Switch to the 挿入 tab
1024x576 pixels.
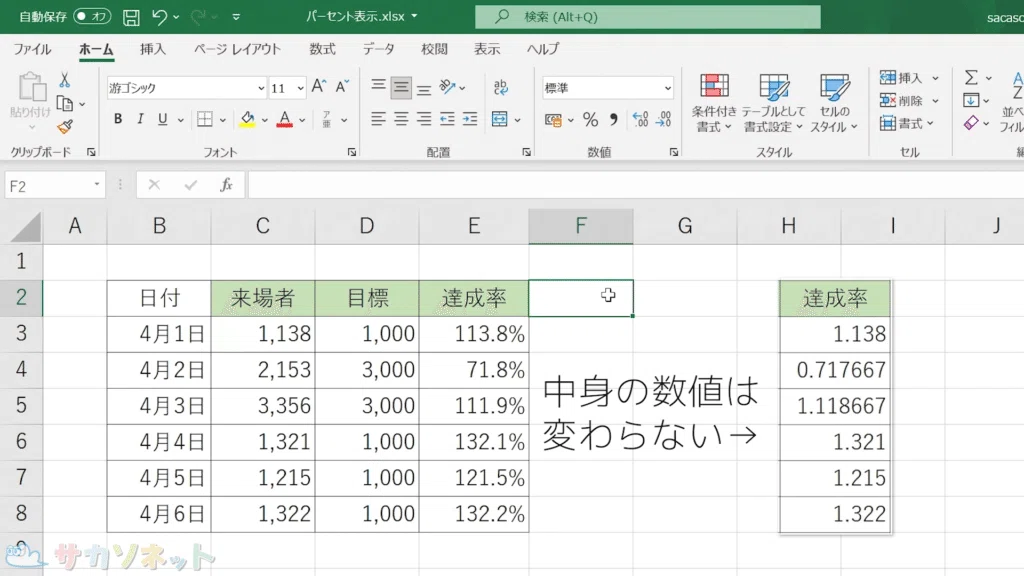[x=153, y=49]
